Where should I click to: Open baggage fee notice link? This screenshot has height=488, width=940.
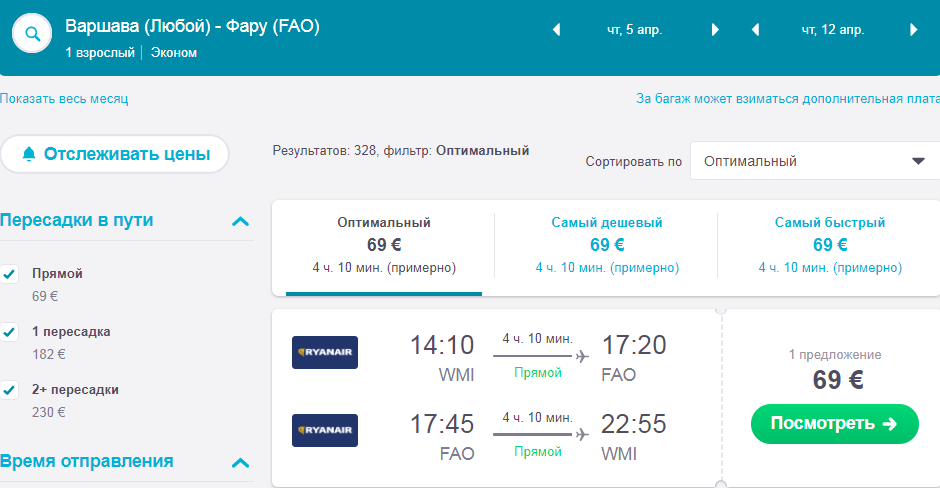coord(787,99)
